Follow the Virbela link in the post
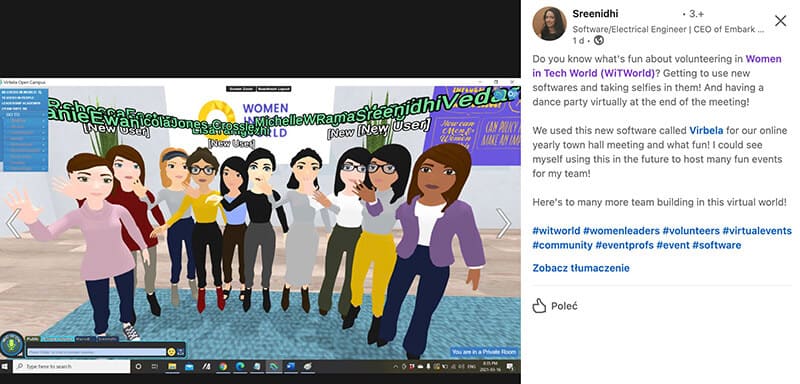800x384 pixels. tap(706, 130)
